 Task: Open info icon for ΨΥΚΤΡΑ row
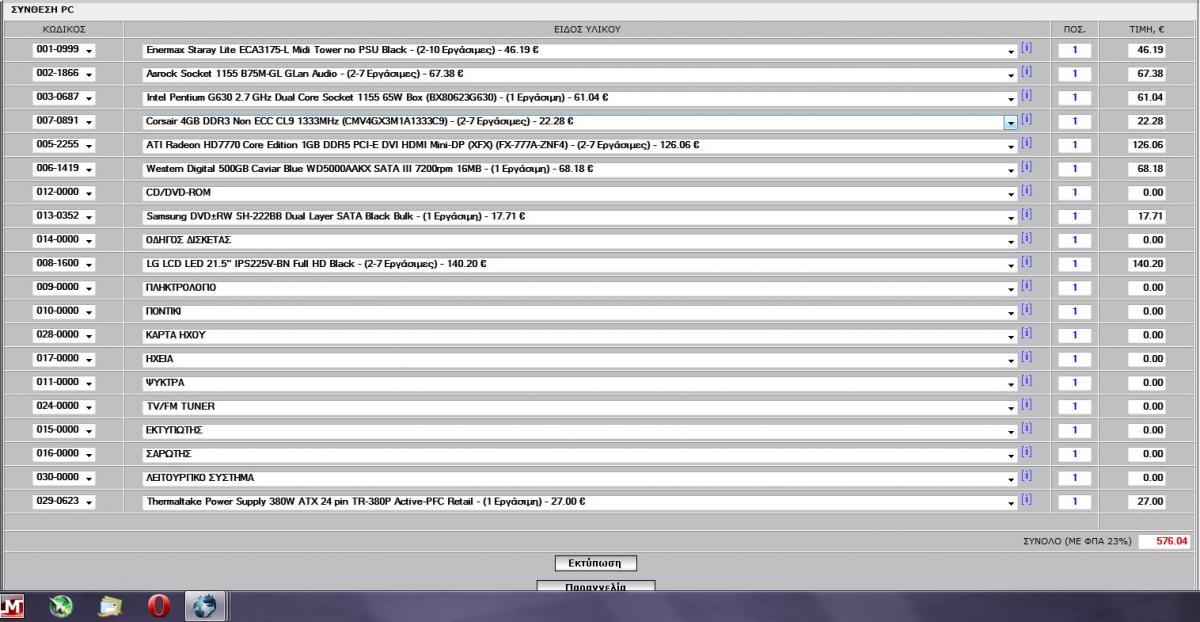click(1026, 381)
